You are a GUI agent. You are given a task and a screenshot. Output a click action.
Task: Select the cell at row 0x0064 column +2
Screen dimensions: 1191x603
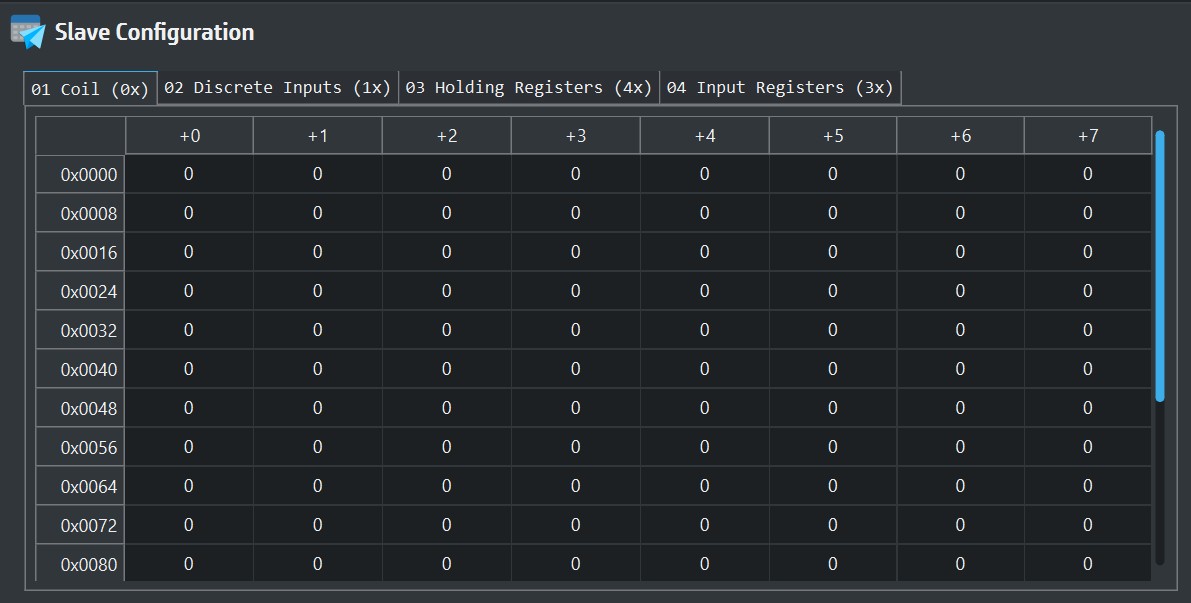click(446, 485)
